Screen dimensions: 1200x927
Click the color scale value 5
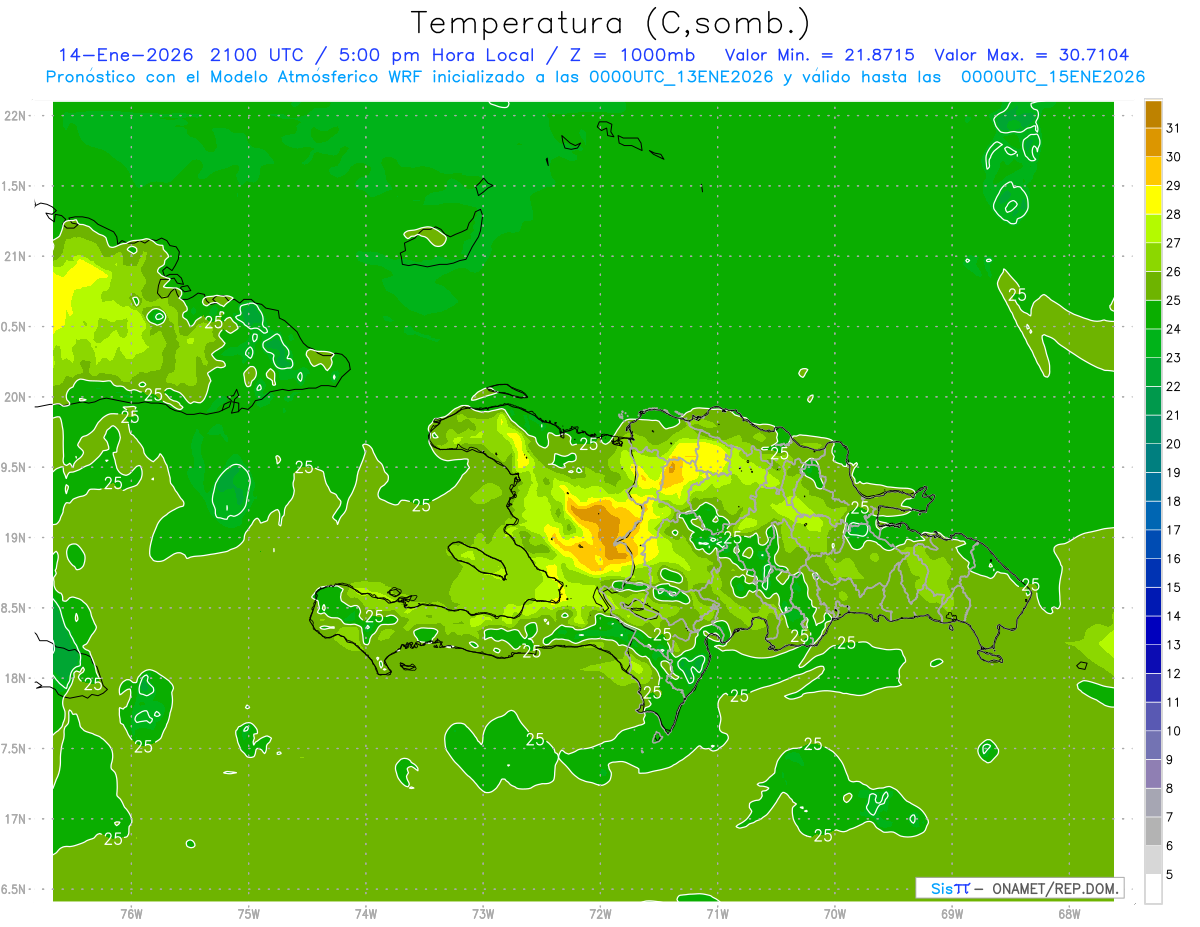click(x=1170, y=874)
